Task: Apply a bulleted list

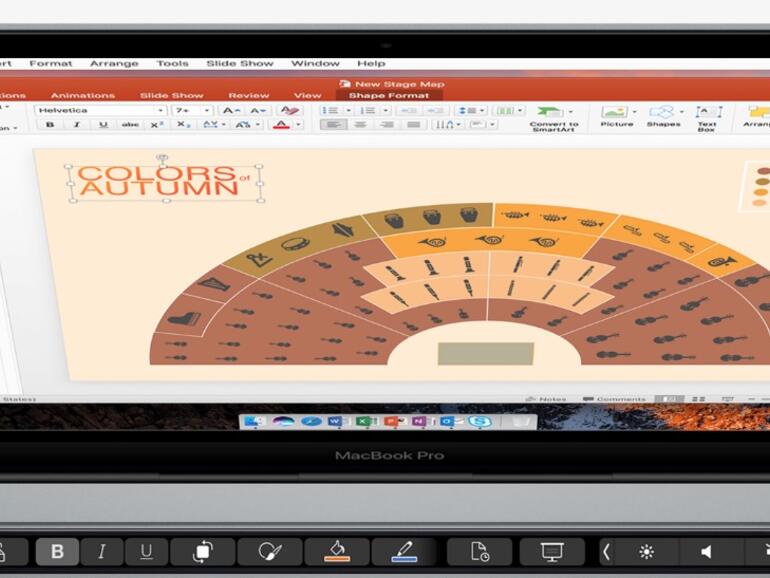Action: coord(330,110)
